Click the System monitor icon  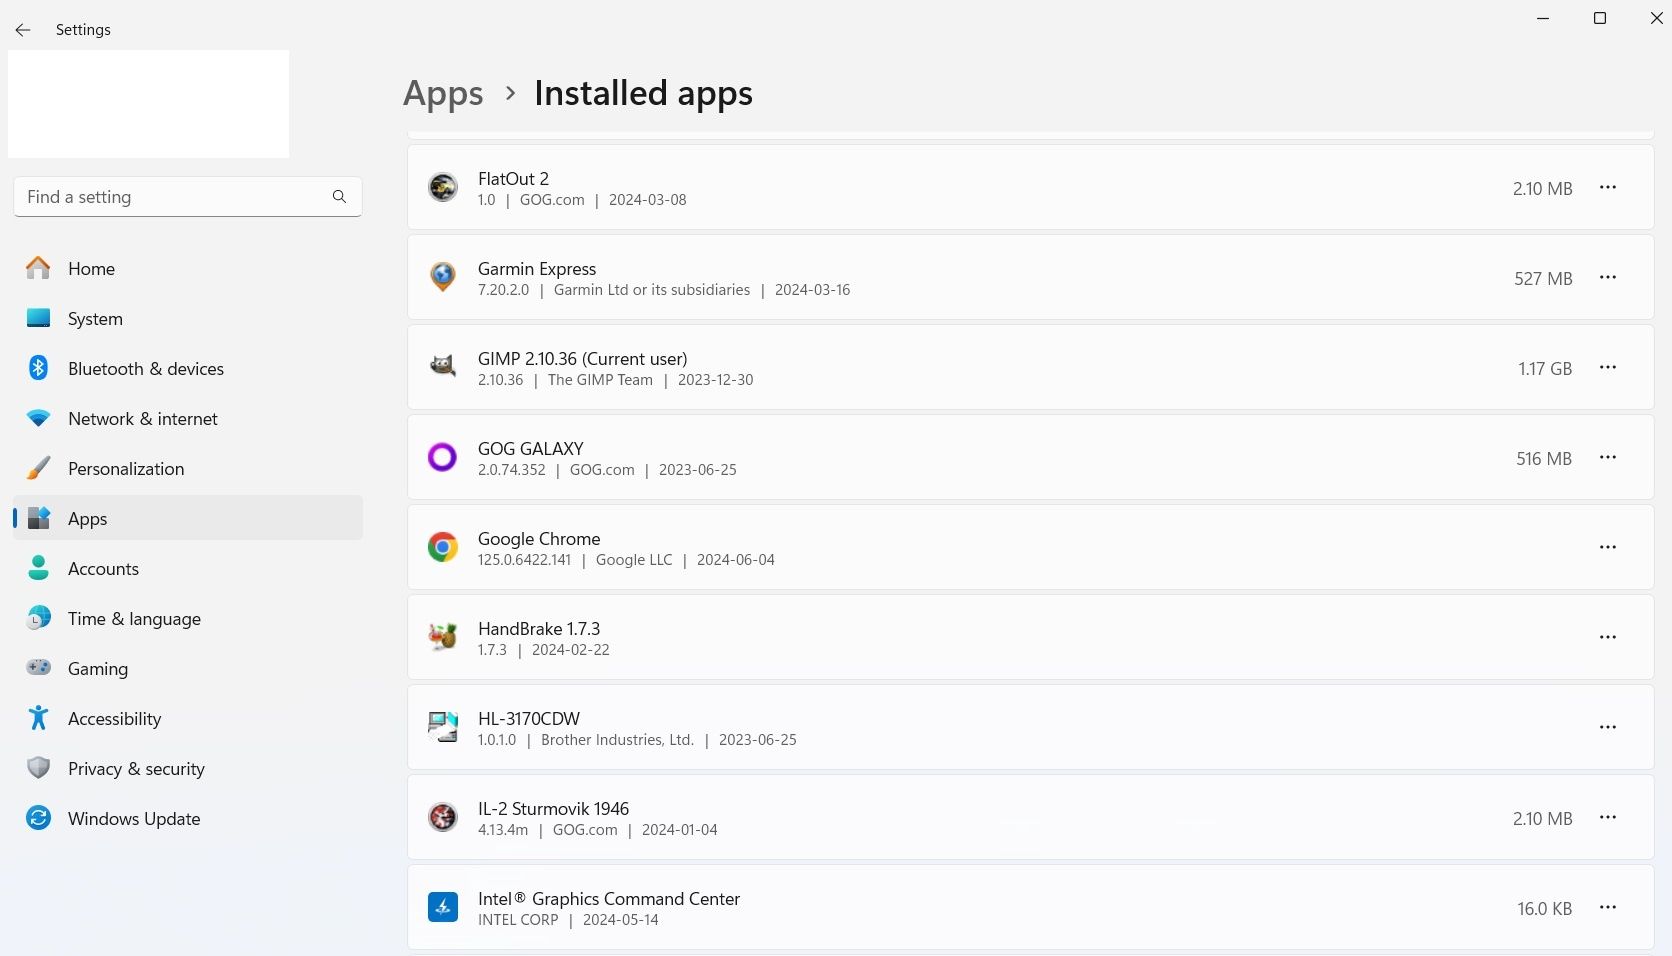(38, 318)
